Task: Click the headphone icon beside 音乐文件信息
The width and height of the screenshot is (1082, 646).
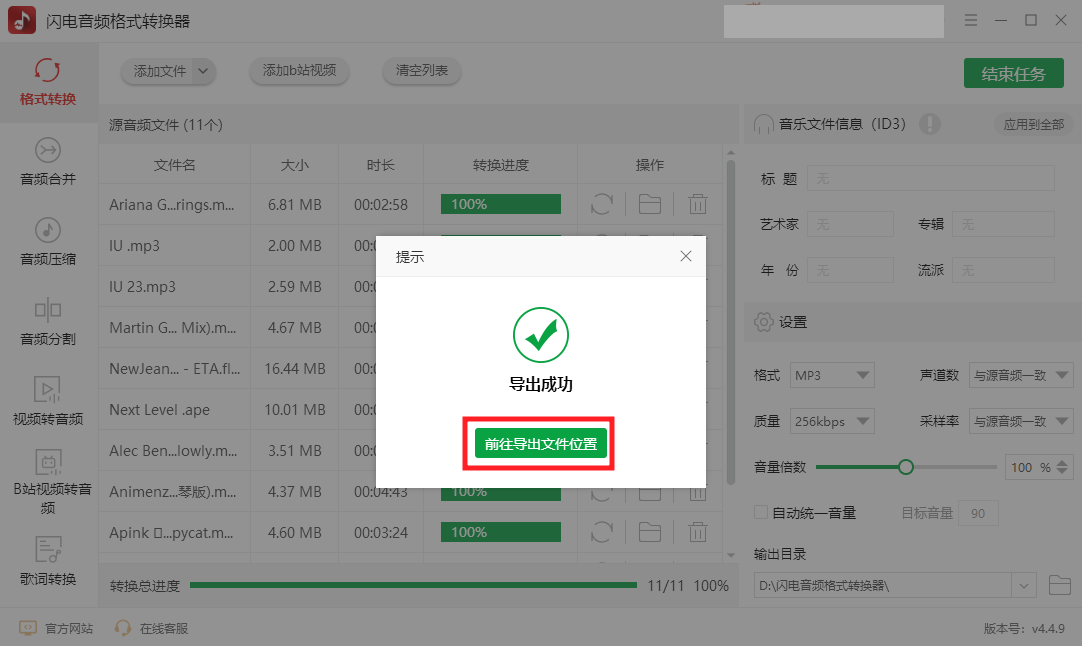Action: 763,124
